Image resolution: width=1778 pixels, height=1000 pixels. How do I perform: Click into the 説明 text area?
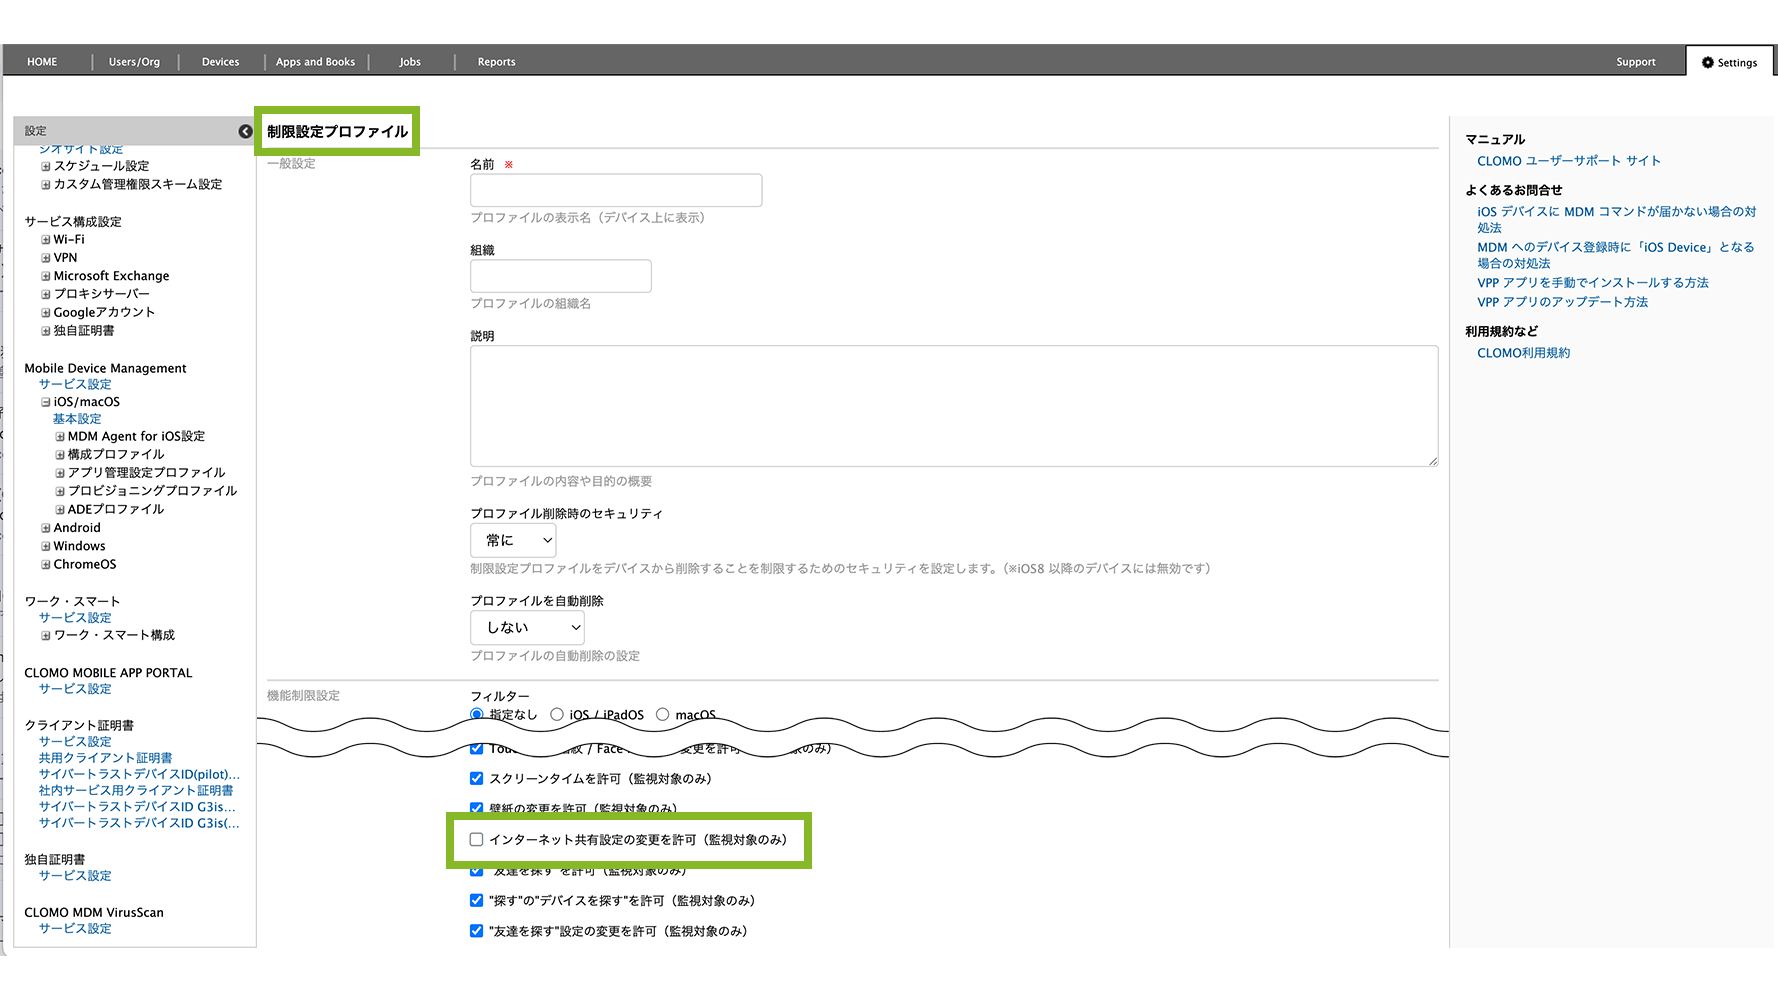953,406
